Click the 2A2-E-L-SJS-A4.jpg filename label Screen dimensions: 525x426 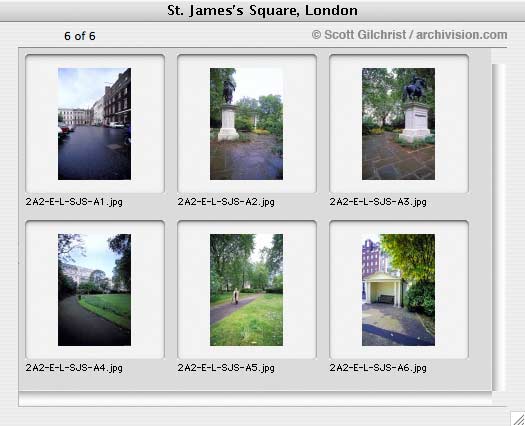click(74, 368)
